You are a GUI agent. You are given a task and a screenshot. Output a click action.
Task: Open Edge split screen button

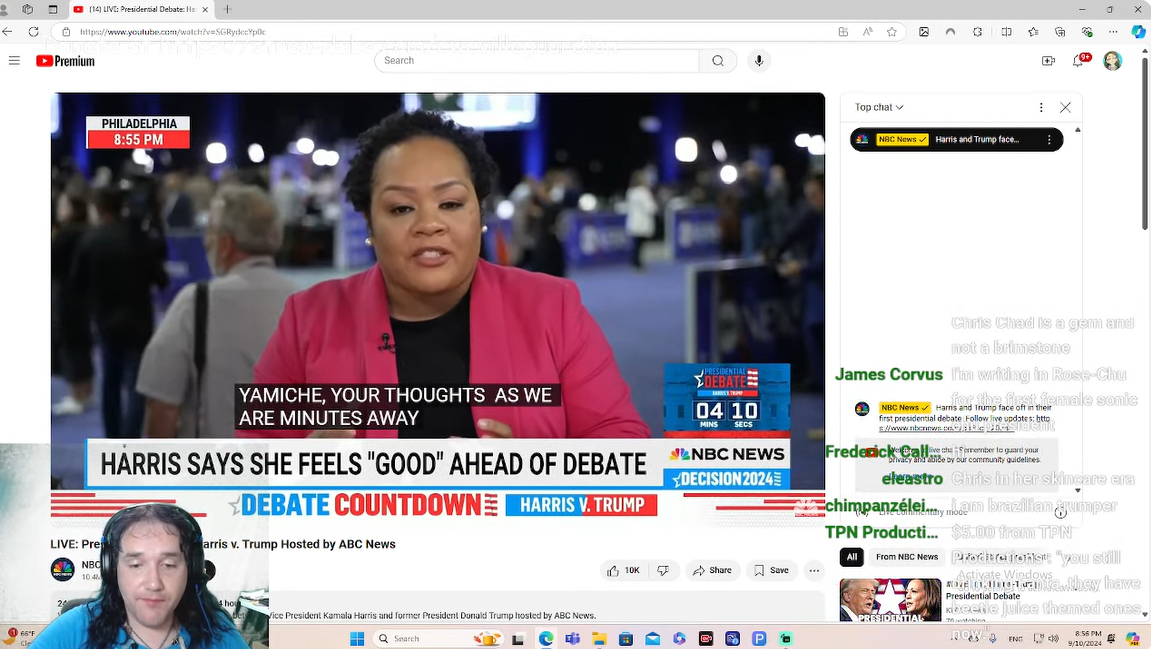(x=1006, y=32)
